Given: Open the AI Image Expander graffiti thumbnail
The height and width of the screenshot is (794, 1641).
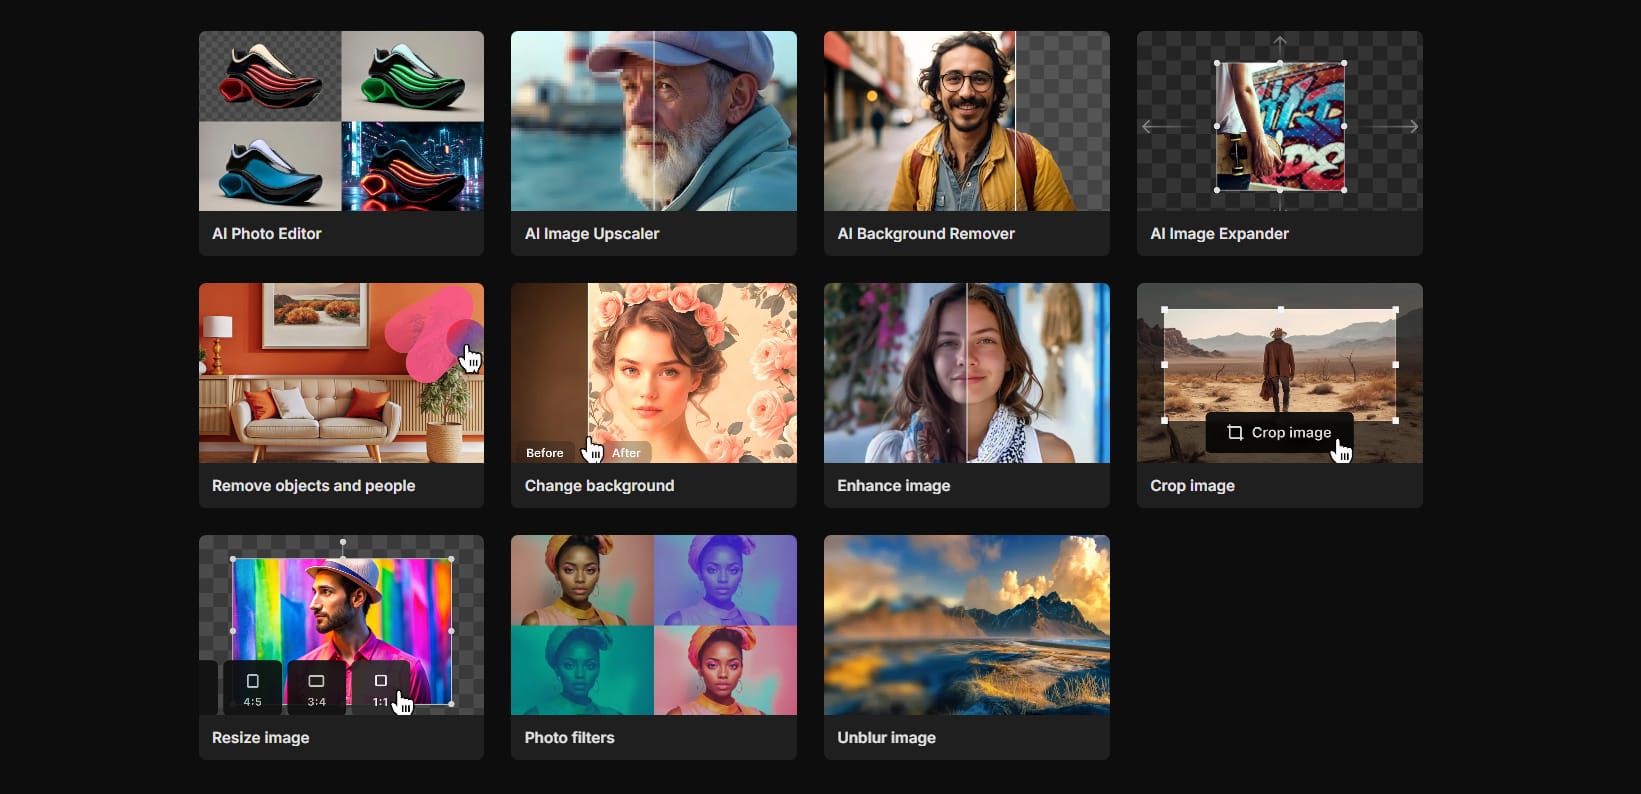Looking at the screenshot, I should (x=1280, y=121).
